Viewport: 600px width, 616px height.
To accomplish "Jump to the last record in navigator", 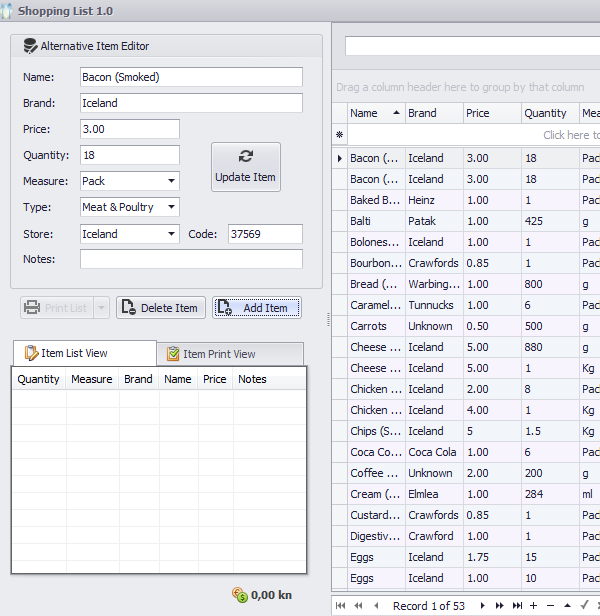I will 517,605.
